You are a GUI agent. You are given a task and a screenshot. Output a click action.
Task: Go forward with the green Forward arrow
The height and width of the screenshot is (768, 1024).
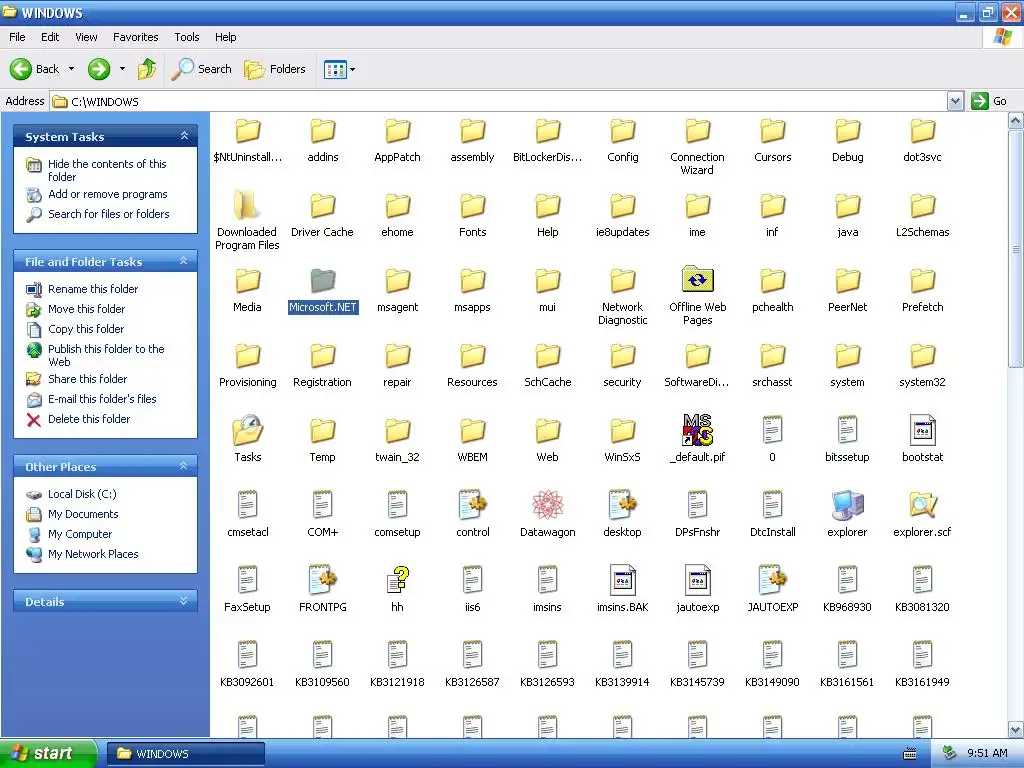click(x=99, y=69)
